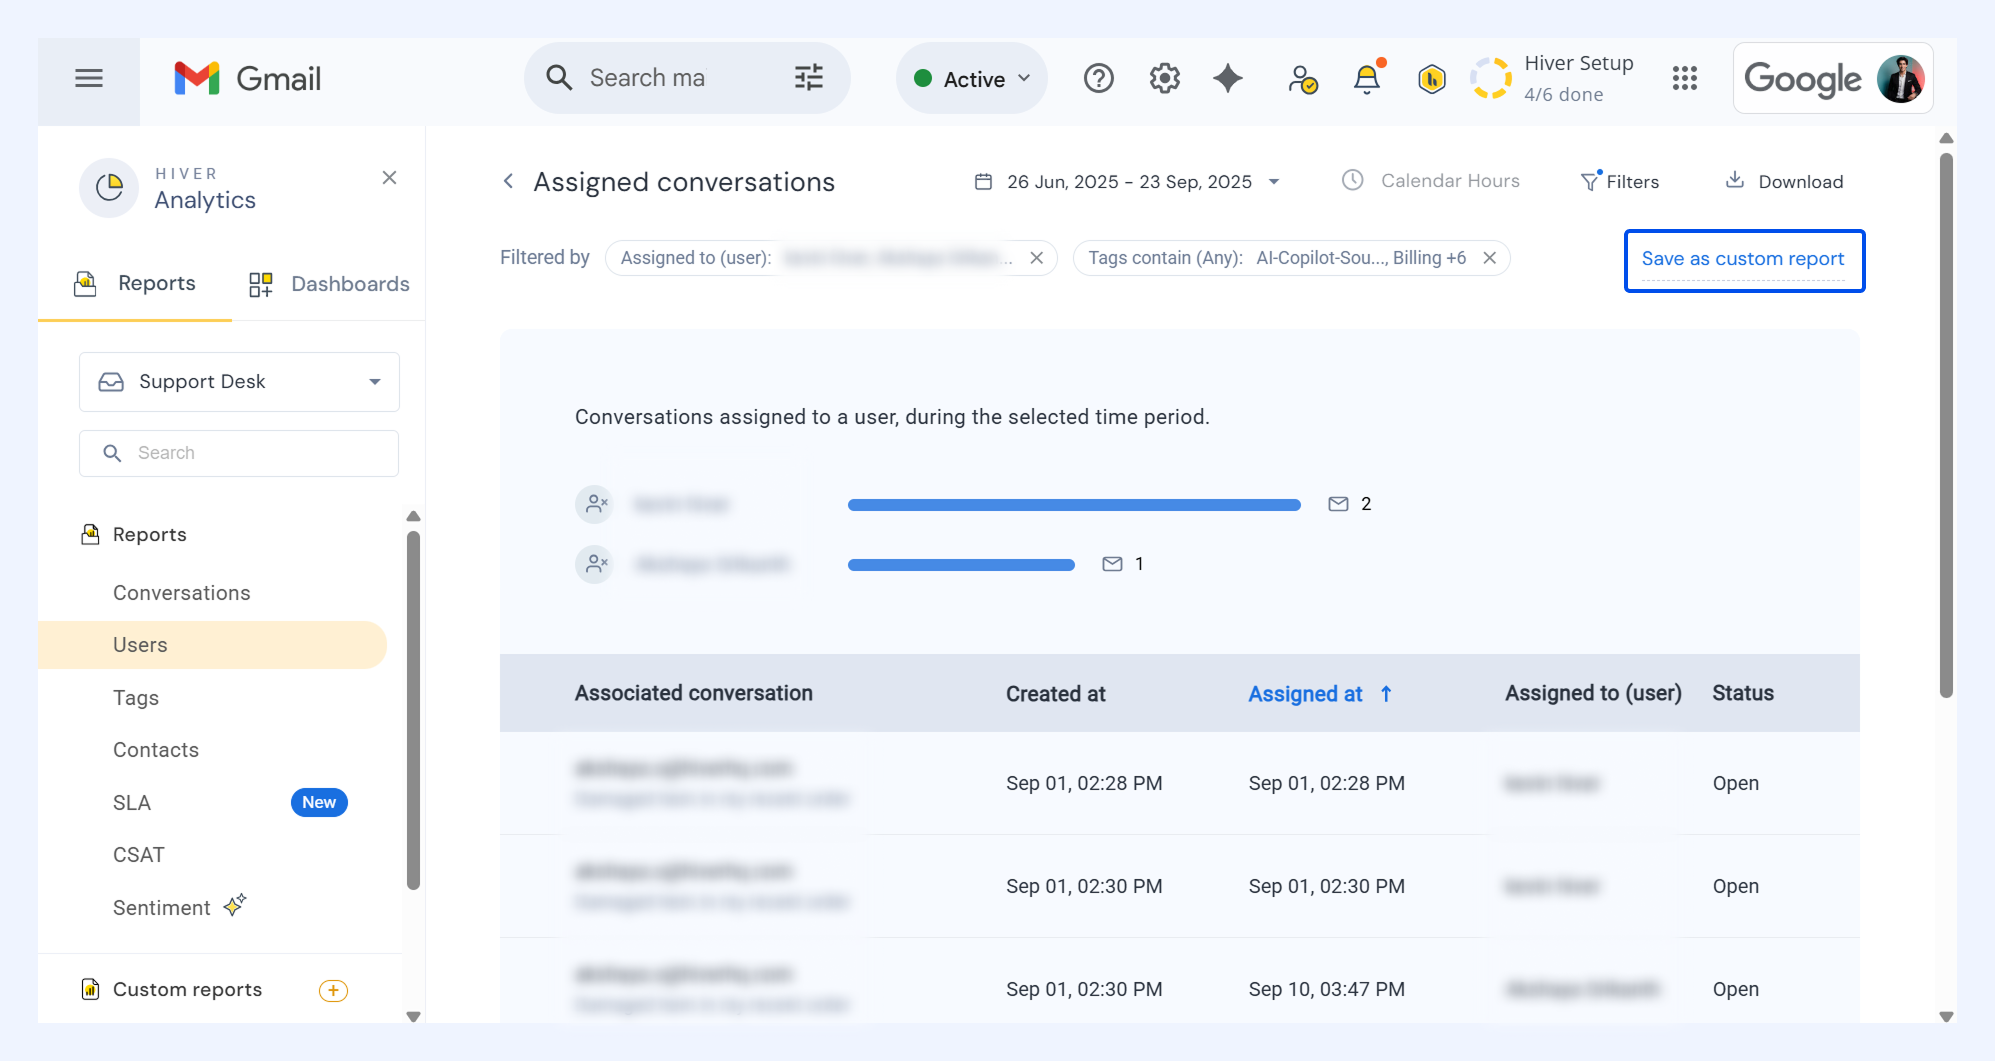Click the Gemini sparkle icon
Viewport: 1995px width, 1061px height.
pos(1228,78)
